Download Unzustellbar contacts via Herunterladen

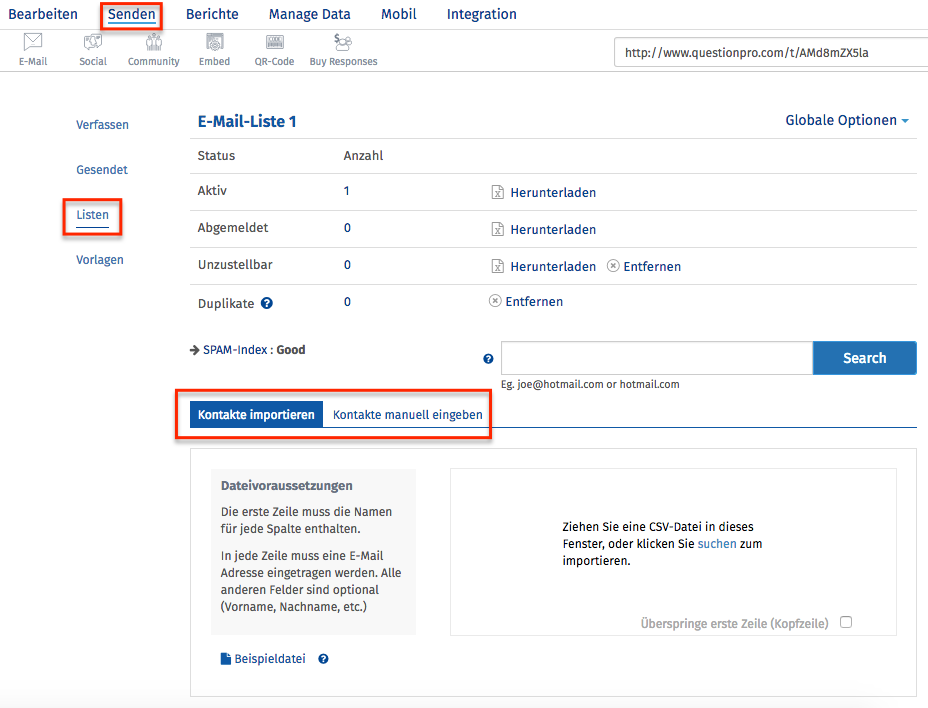(553, 266)
